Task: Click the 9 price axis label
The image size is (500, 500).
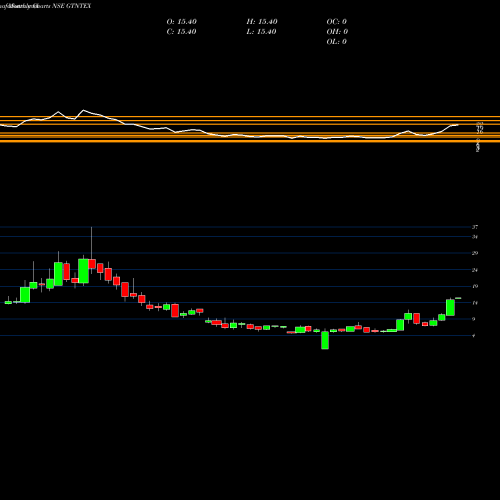Action: coord(474,319)
